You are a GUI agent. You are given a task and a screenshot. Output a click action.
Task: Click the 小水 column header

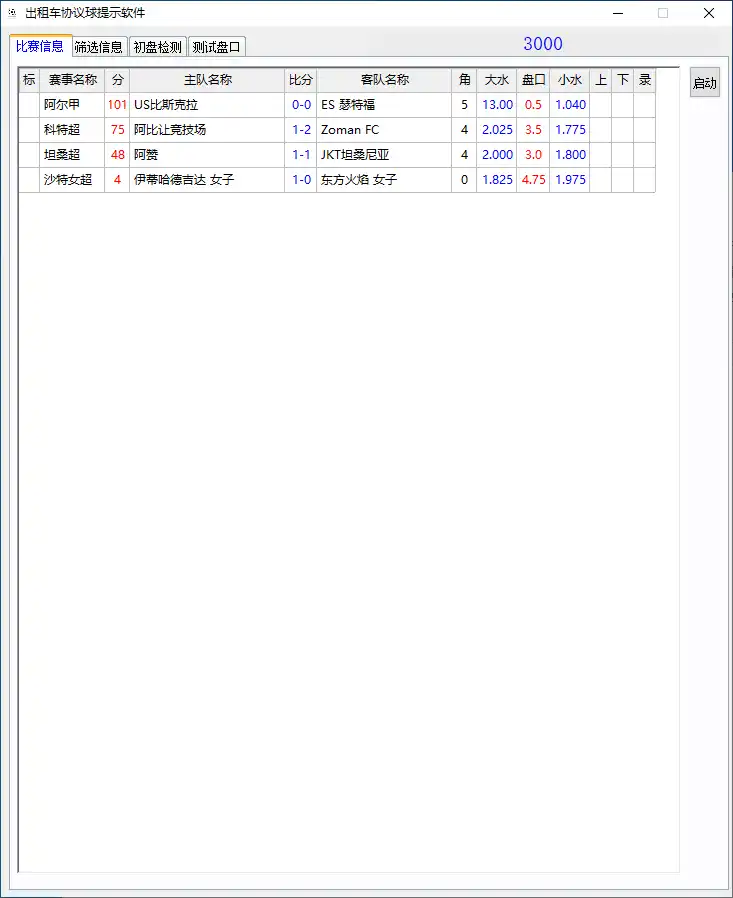click(569, 80)
